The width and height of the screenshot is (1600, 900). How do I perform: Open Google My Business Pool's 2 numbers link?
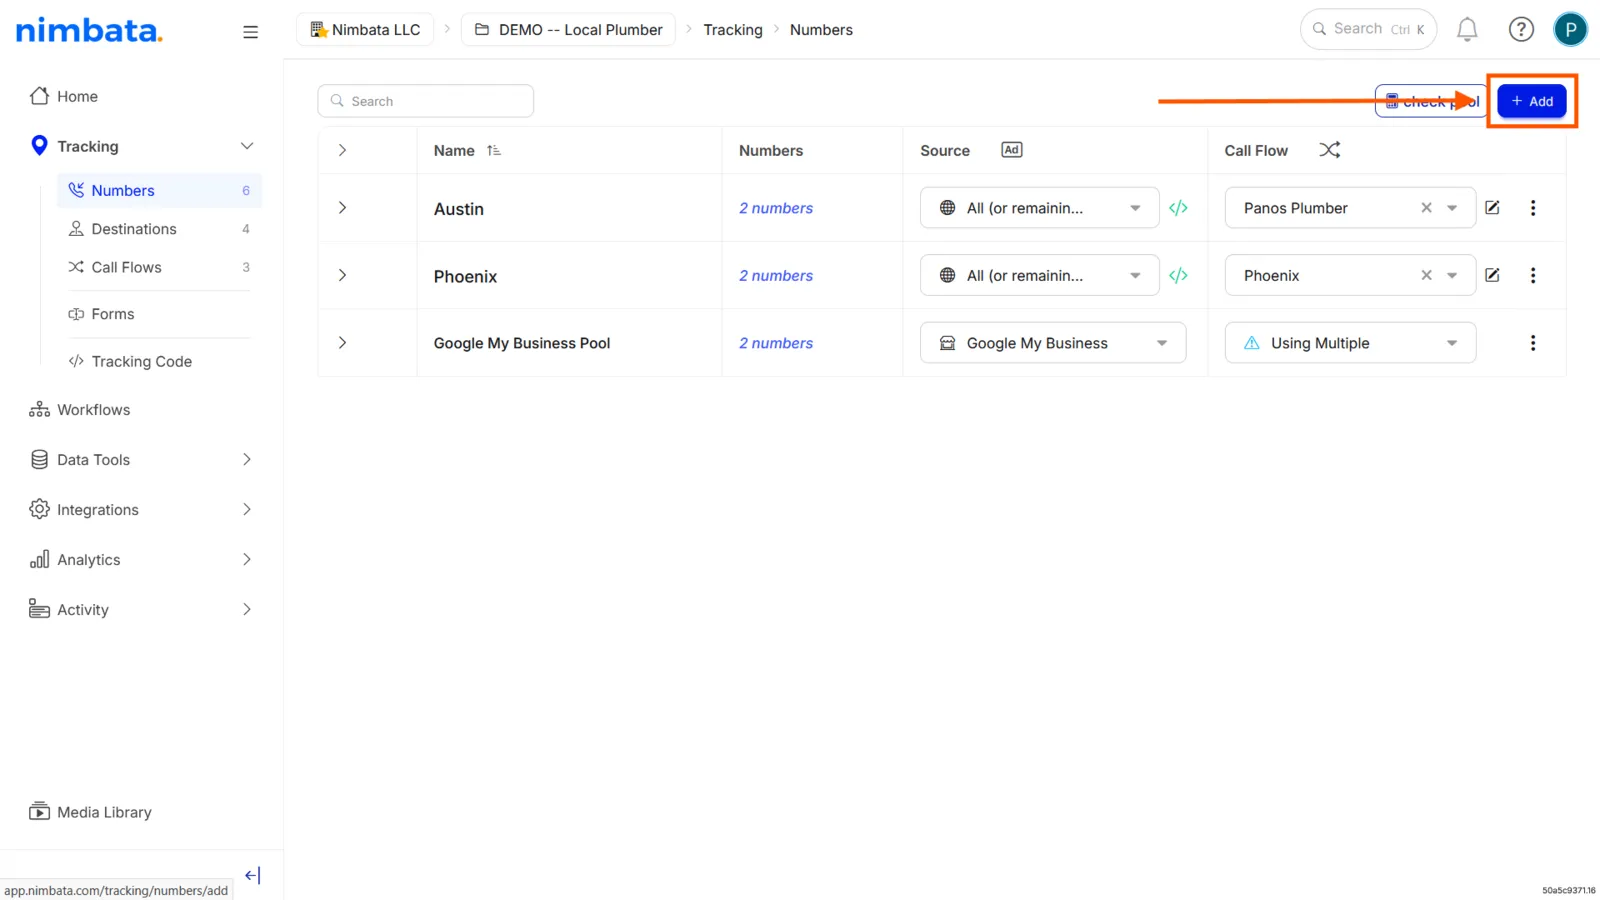coord(776,343)
